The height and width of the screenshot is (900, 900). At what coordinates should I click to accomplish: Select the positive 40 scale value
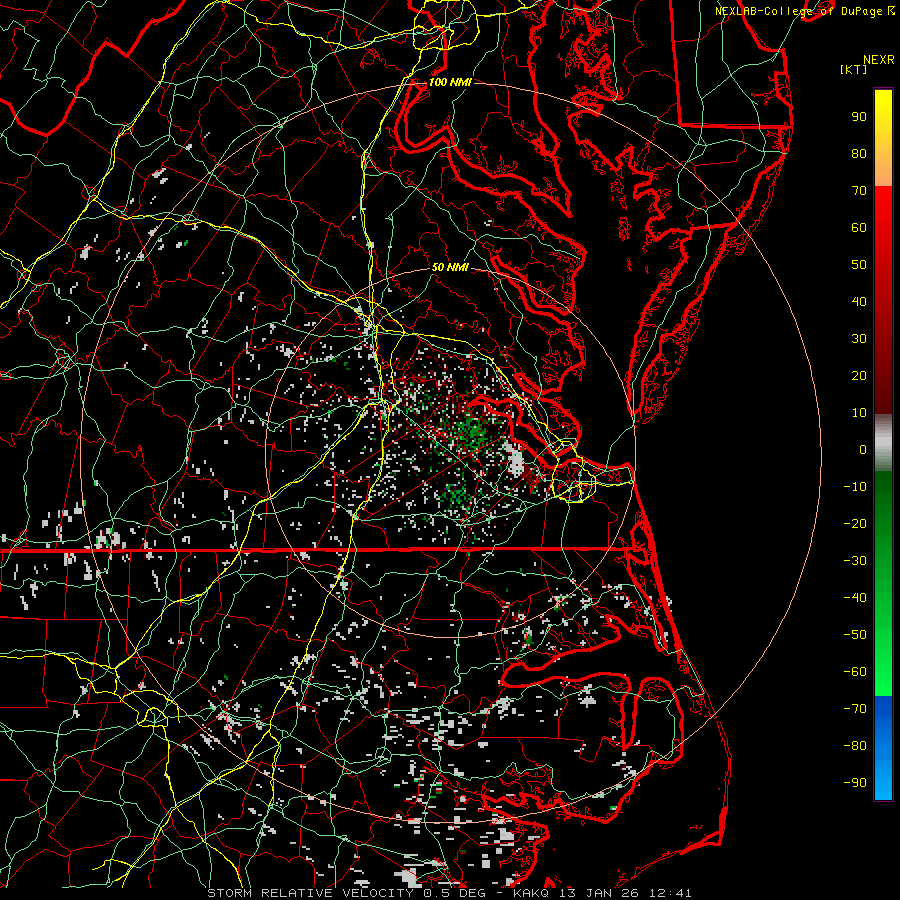[x=859, y=302]
